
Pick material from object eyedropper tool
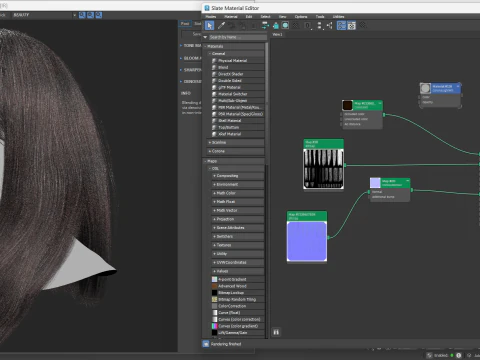(221, 25)
